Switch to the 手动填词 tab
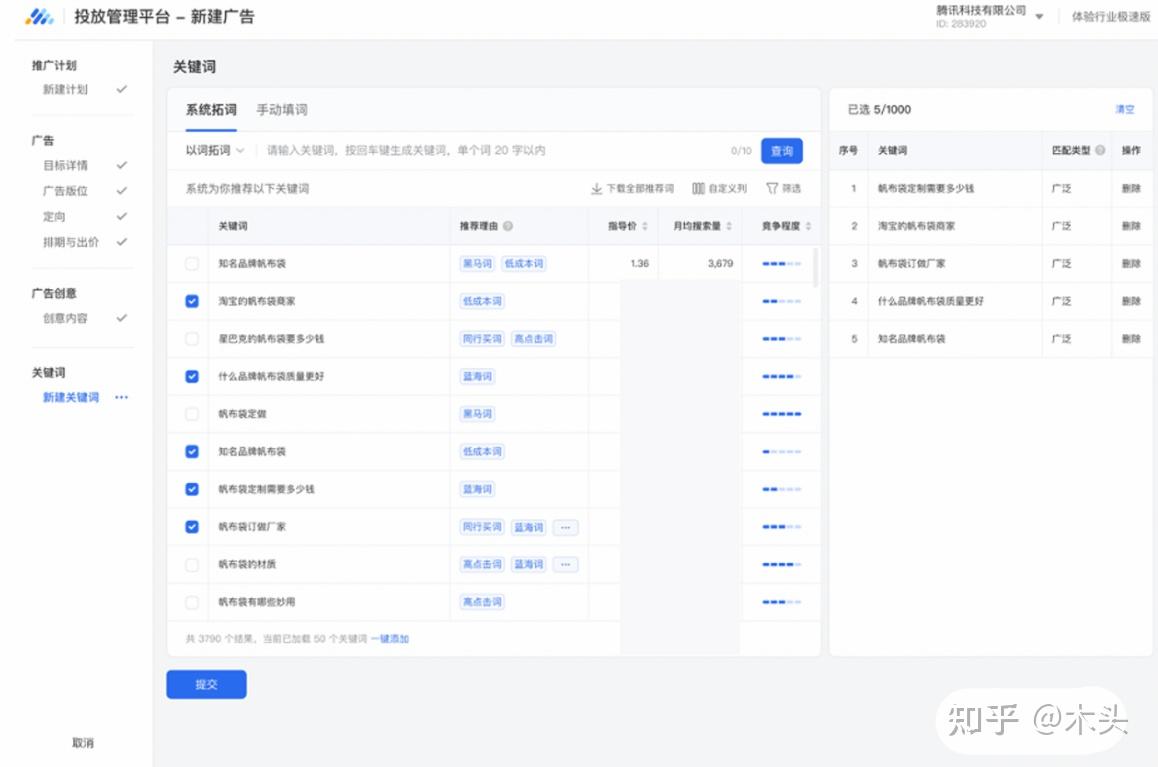This screenshot has width=1158, height=767. (281, 110)
